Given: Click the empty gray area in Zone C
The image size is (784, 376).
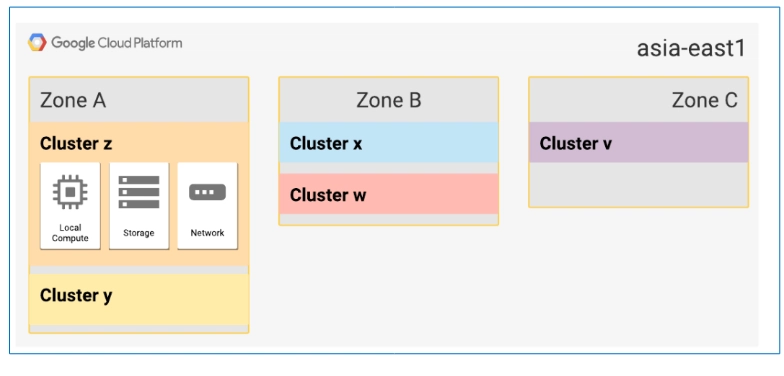Looking at the screenshot, I should tap(638, 184).
